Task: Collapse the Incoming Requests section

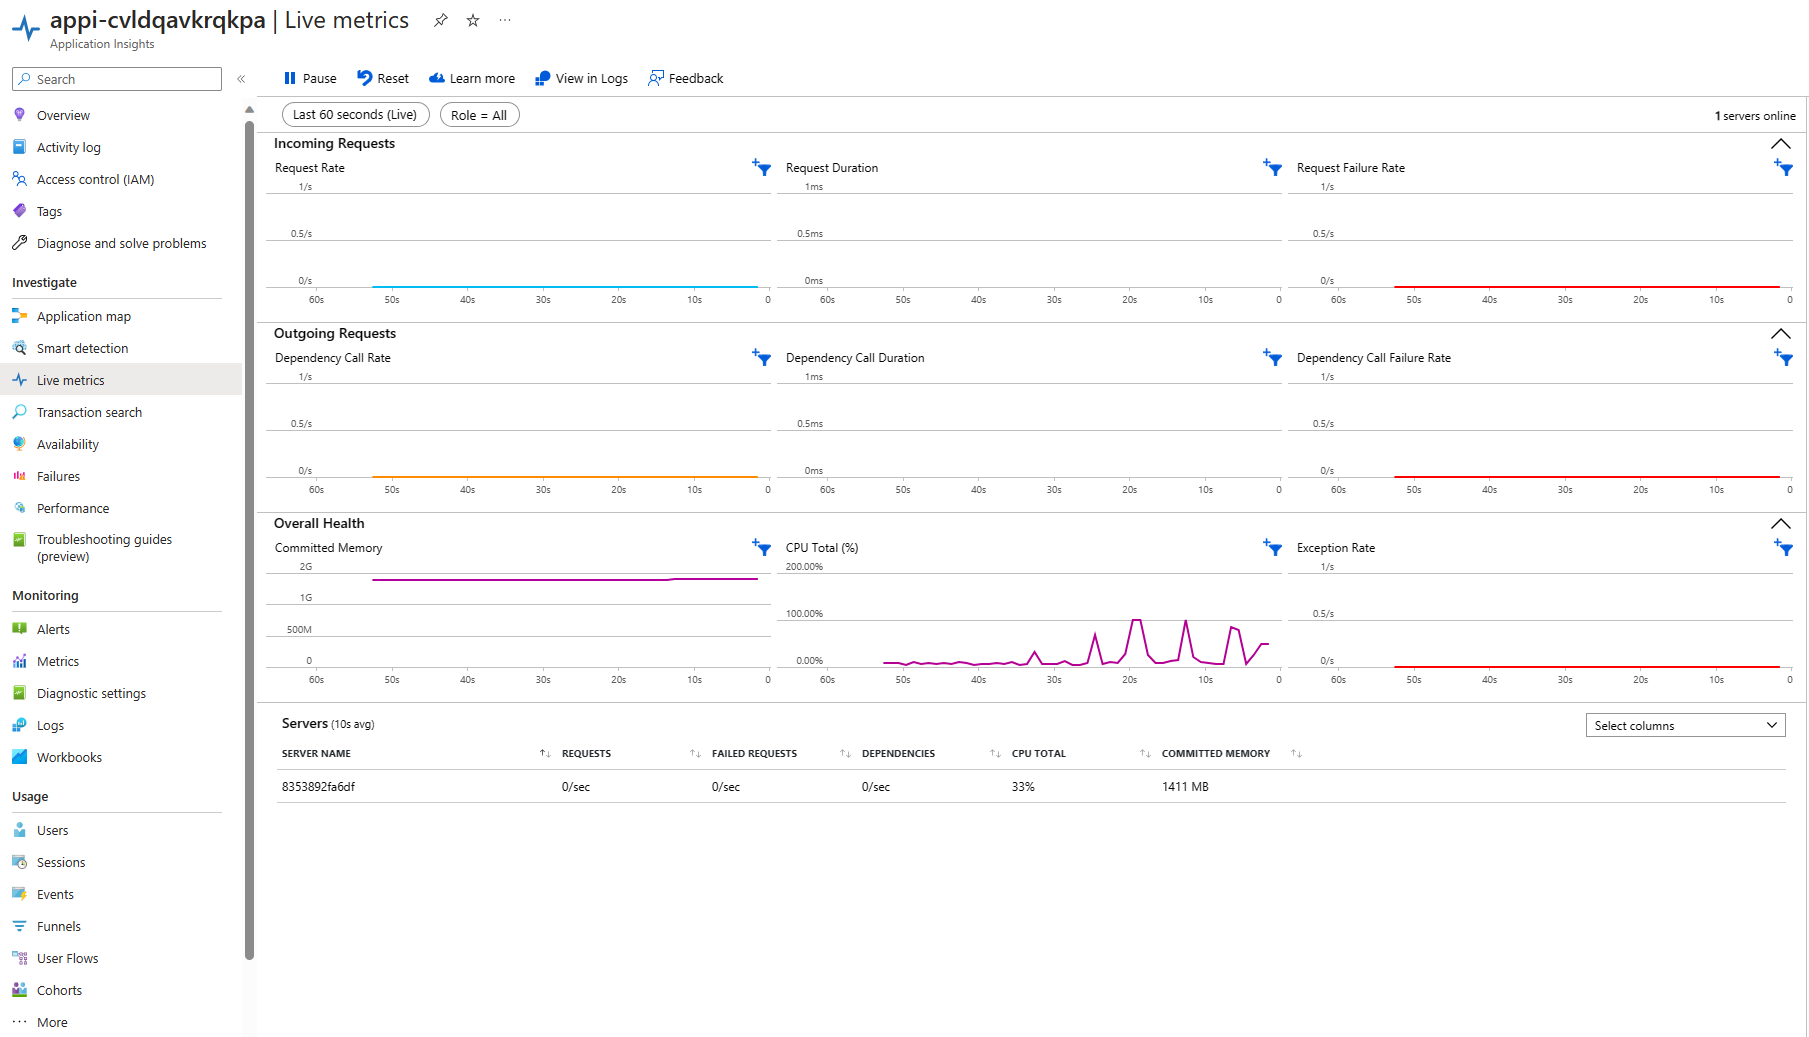Action: click(1780, 144)
